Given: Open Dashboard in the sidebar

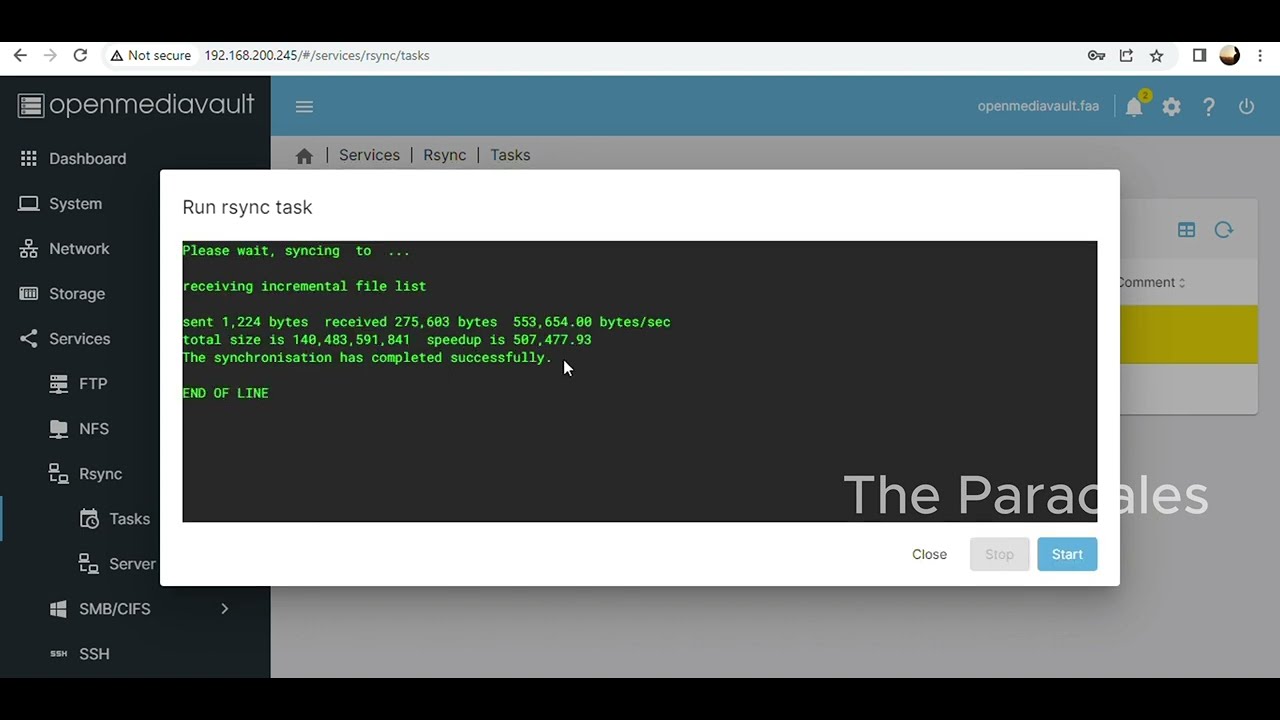Looking at the screenshot, I should (135, 159).
